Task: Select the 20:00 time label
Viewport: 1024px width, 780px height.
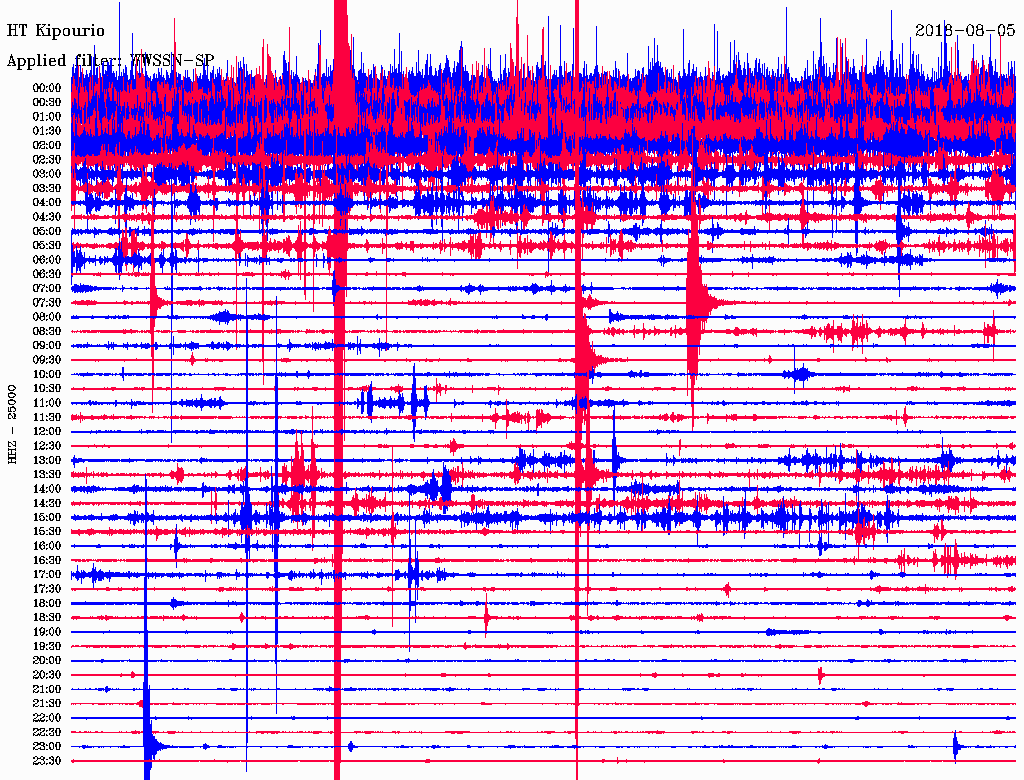Action: [x=47, y=661]
